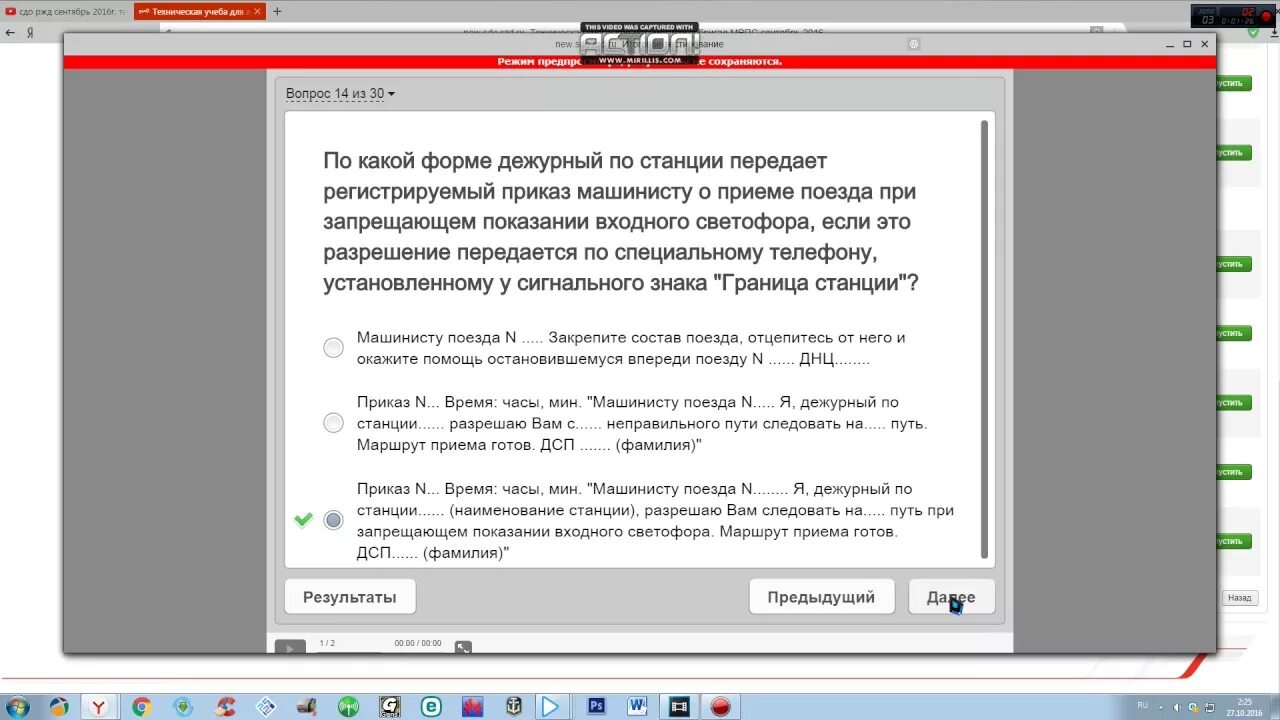Click answer text 'Маршрут приема готов. ДСП ....... (фамилия)'
Viewport: 1280px width, 720px height.
click(529, 445)
